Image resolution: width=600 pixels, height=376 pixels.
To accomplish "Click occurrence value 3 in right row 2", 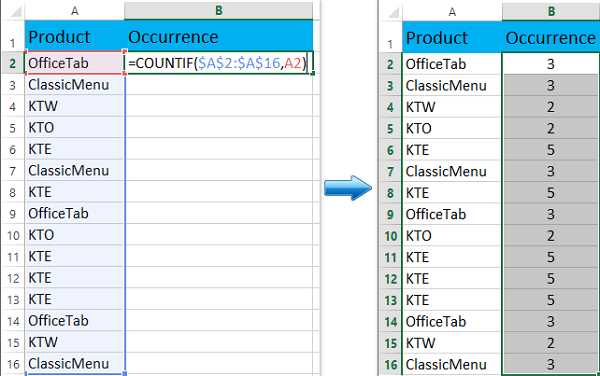I will (x=551, y=64).
